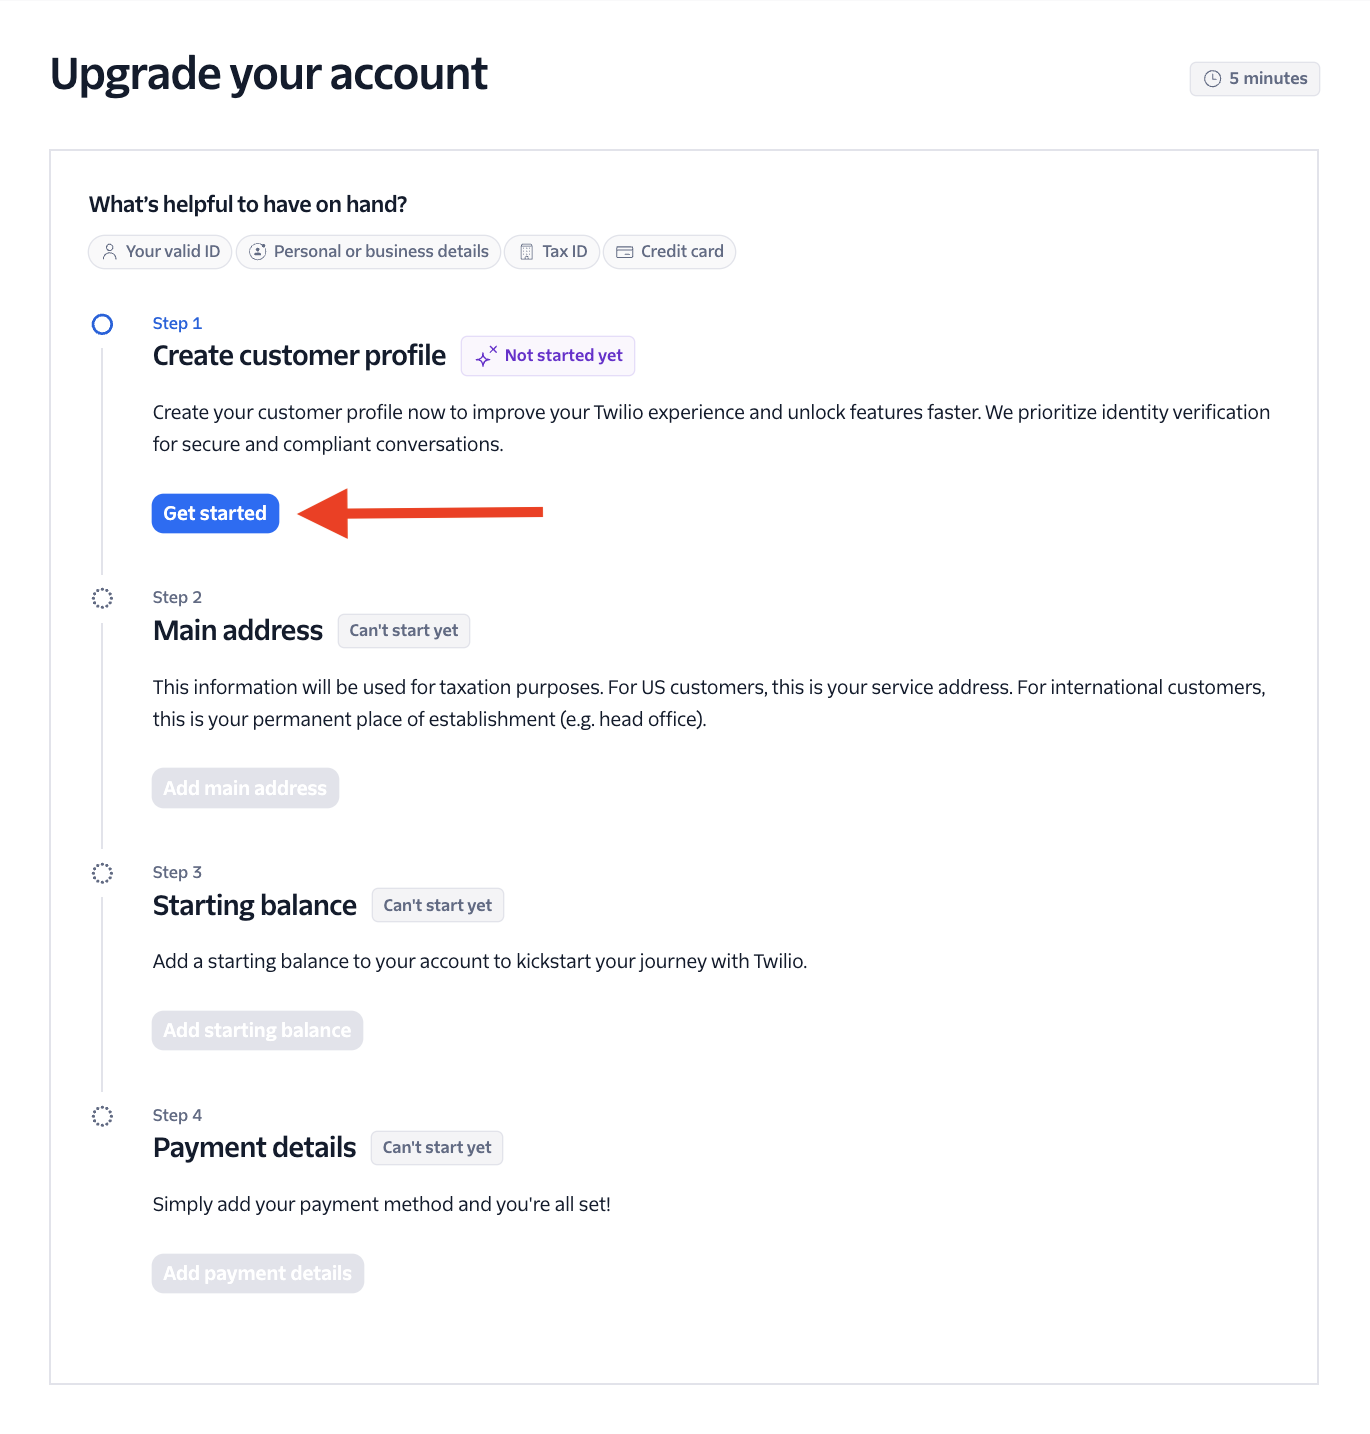This screenshot has width=1370, height=1434.
Task: Click the Payment details Can't start yet badge
Action: coord(436,1148)
